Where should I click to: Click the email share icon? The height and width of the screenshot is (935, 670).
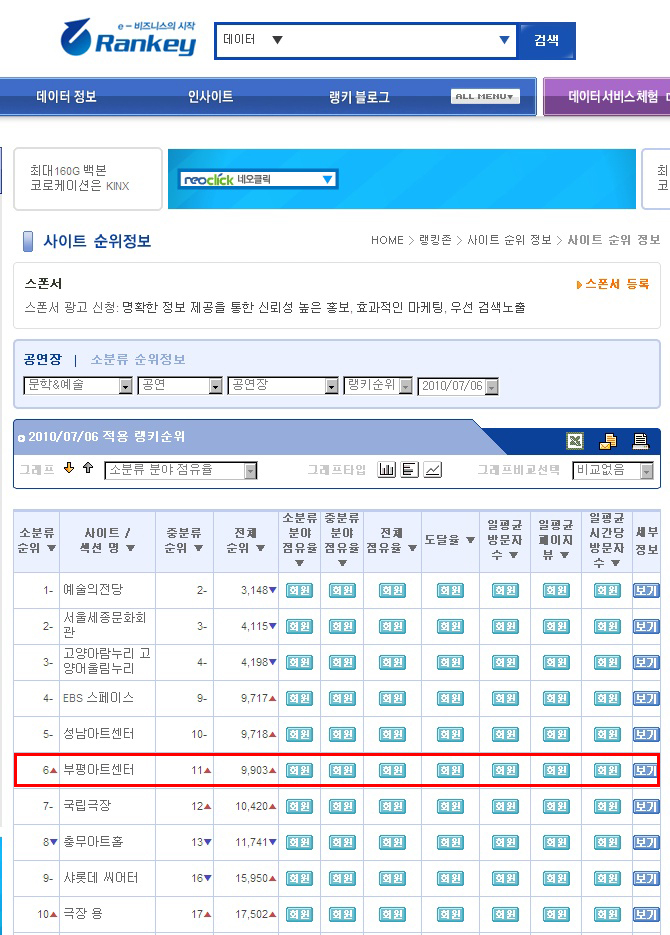pyautogui.click(x=608, y=441)
